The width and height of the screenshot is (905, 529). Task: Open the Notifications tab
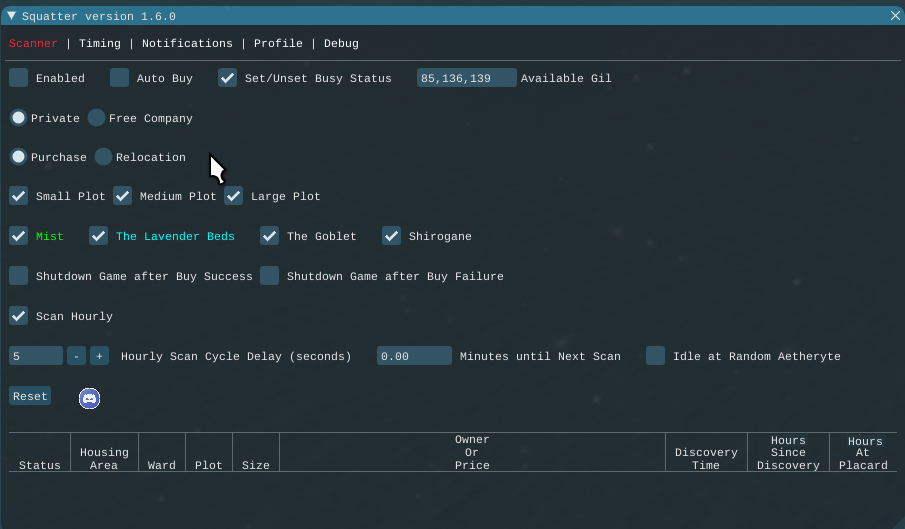(187, 43)
